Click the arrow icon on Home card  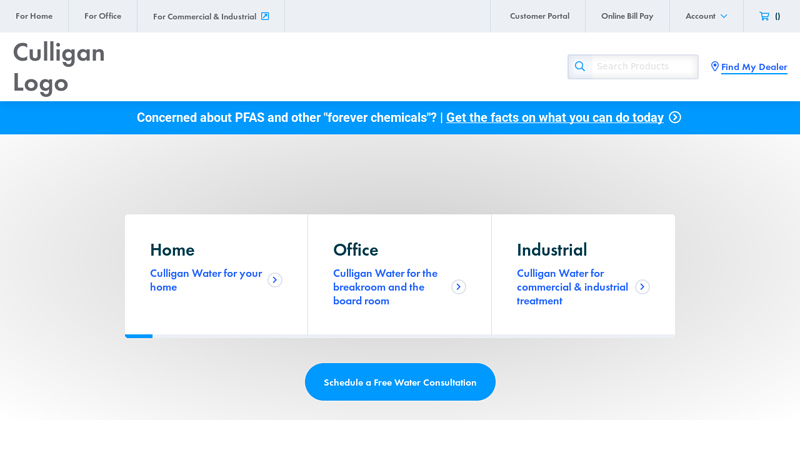(275, 280)
